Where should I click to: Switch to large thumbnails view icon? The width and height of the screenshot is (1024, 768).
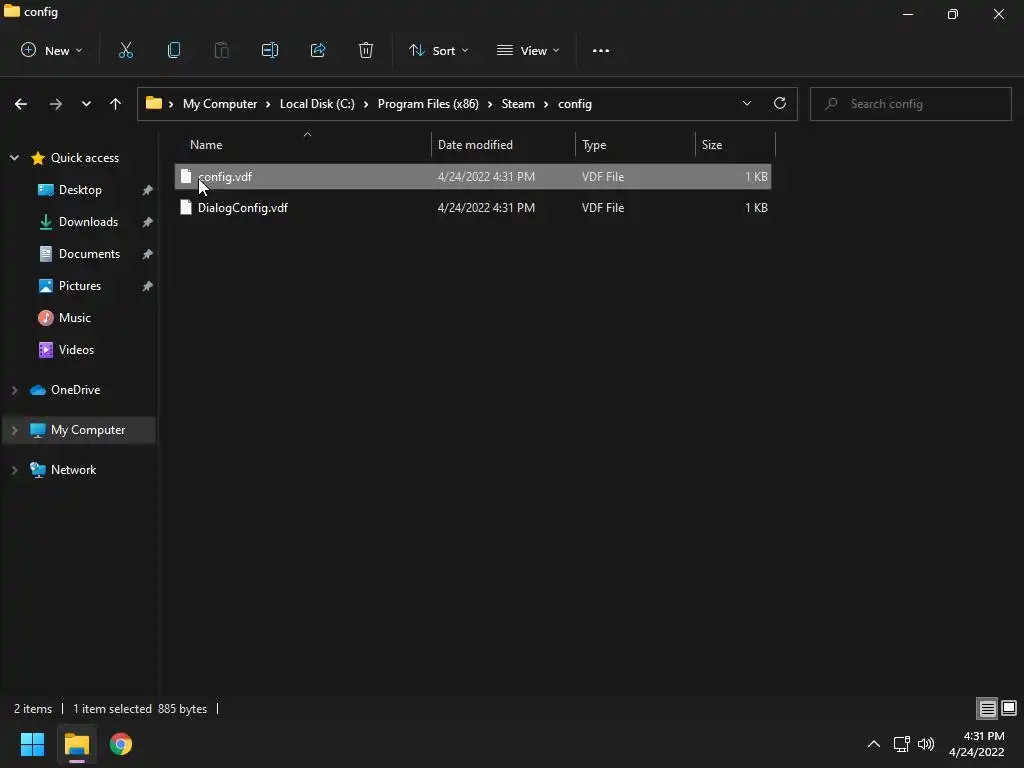pos(1009,708)
